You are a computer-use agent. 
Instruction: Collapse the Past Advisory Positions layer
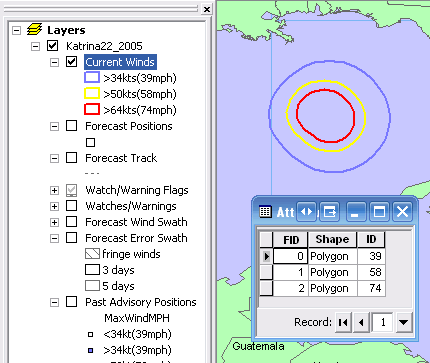(x=54, y=302)
